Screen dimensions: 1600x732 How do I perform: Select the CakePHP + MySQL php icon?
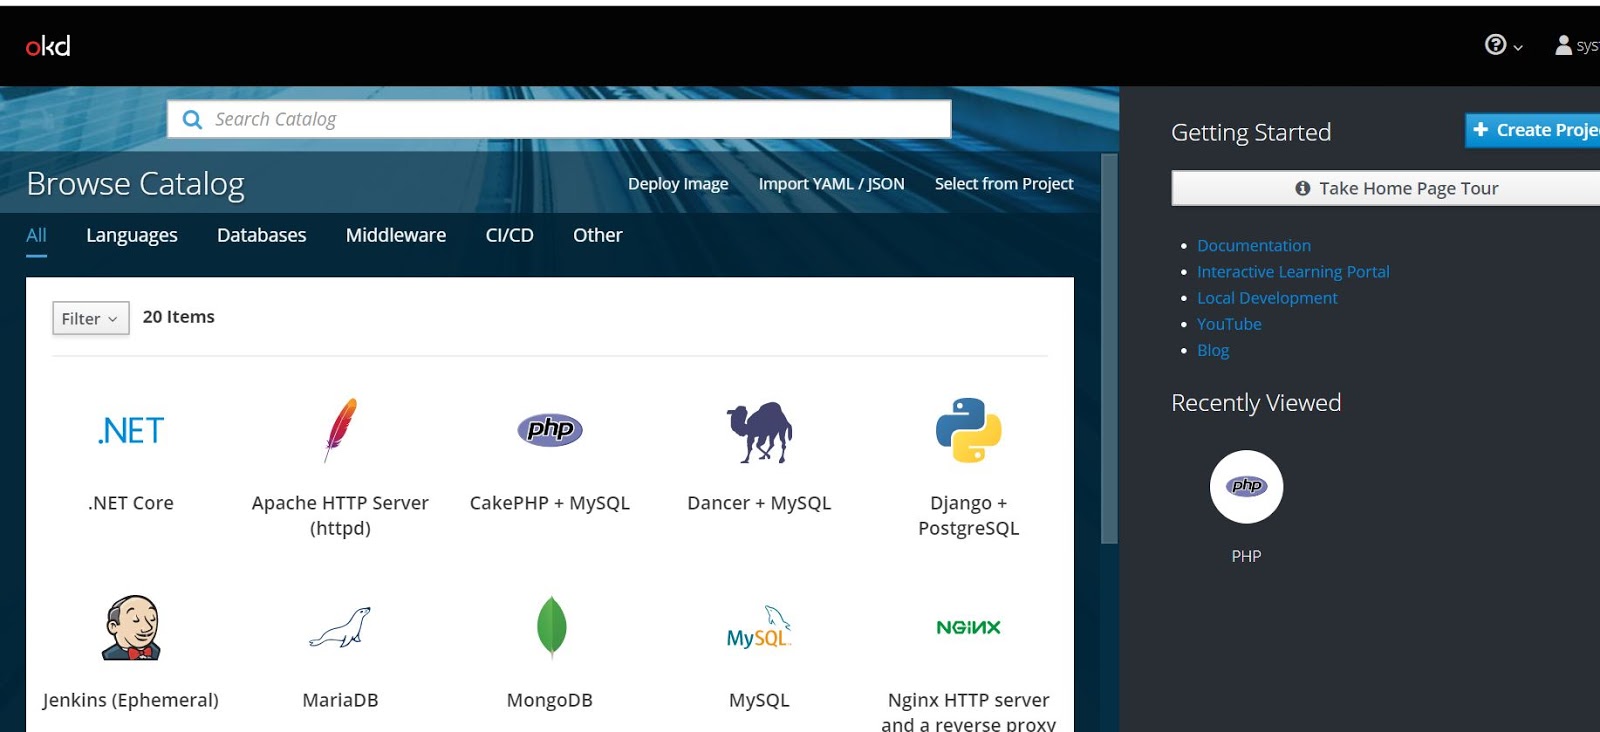click(x=550, y=430)
